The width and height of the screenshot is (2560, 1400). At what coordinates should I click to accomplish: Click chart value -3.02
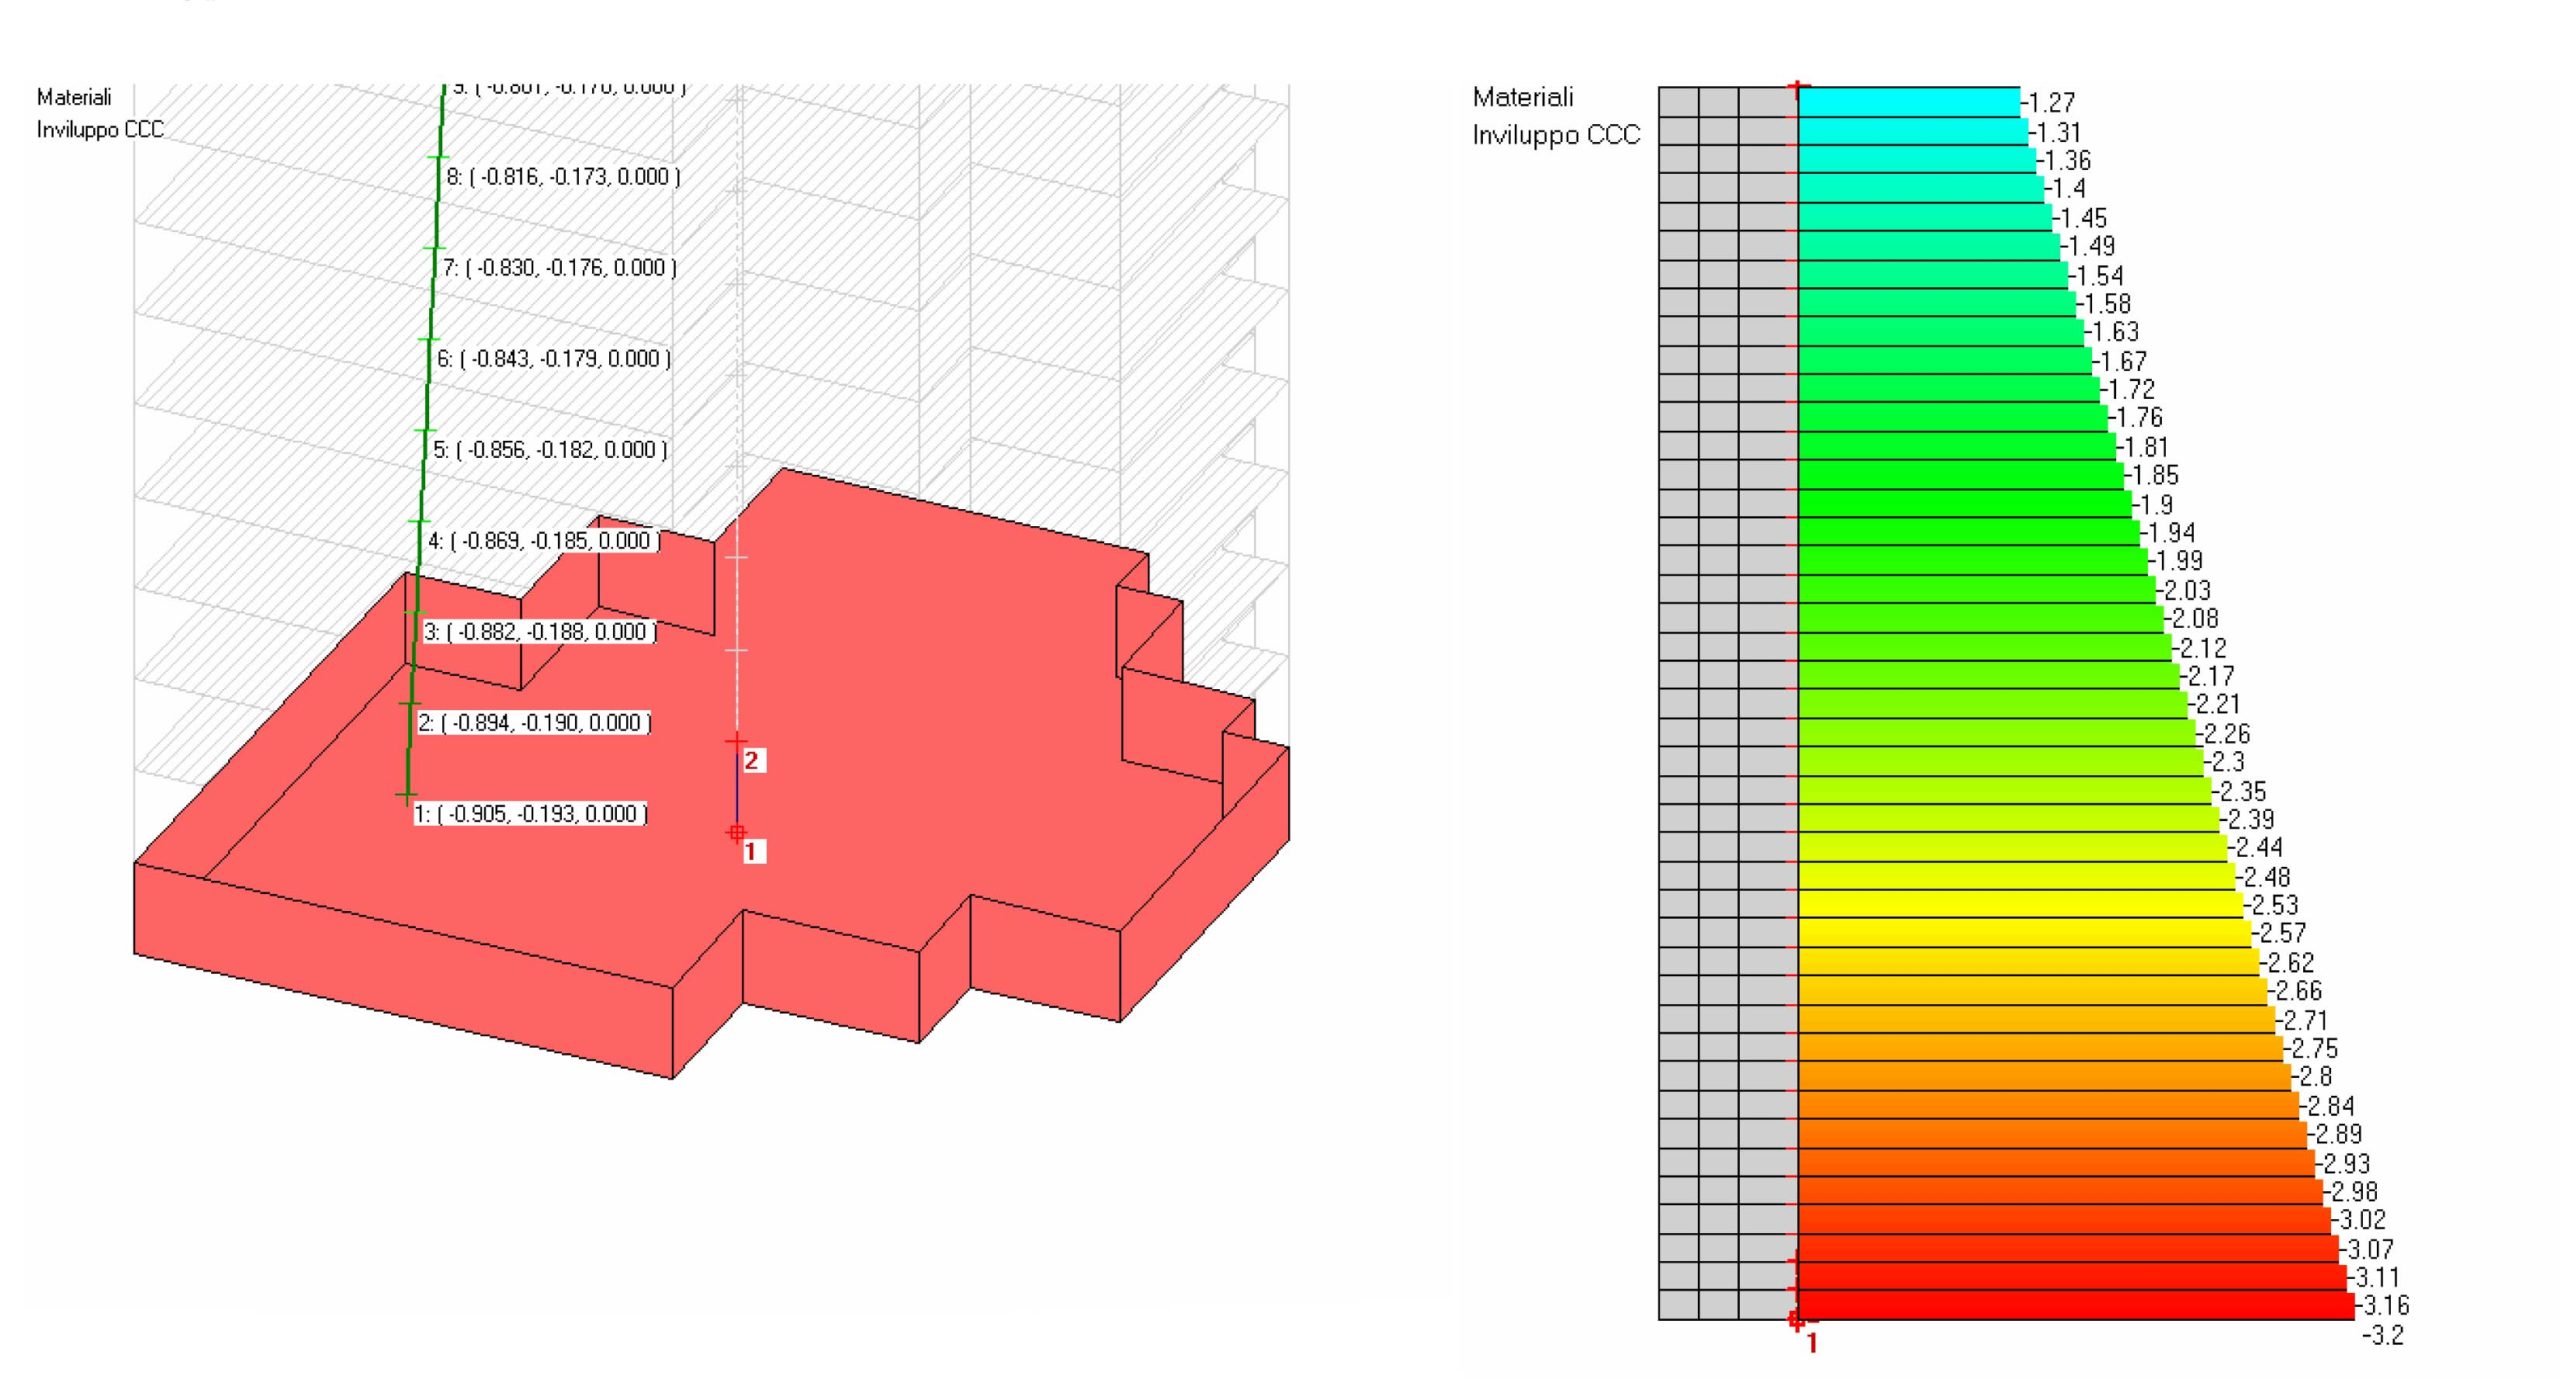coord(2360,1220)
